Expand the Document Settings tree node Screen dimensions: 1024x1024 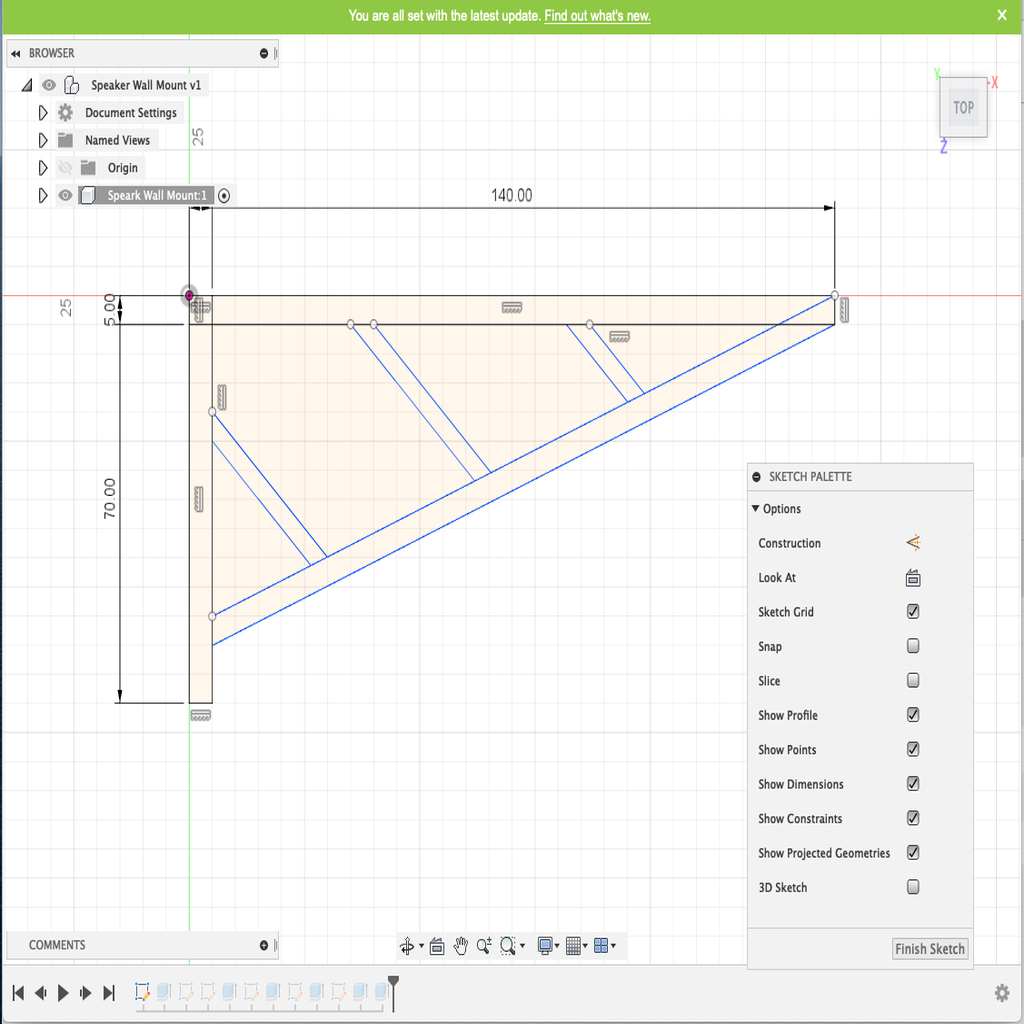point(43,113)
